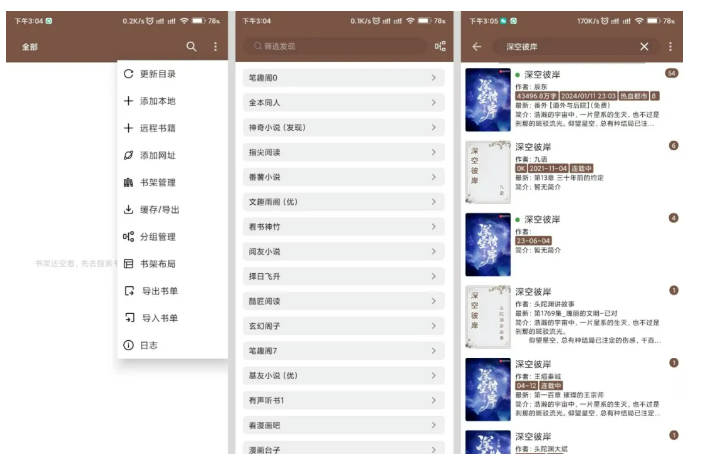This screenshot has width=703, height=454.
Task: Click the battery icon in the search screen's status bar
Action: pyautogui.click(x=653, y=21)
